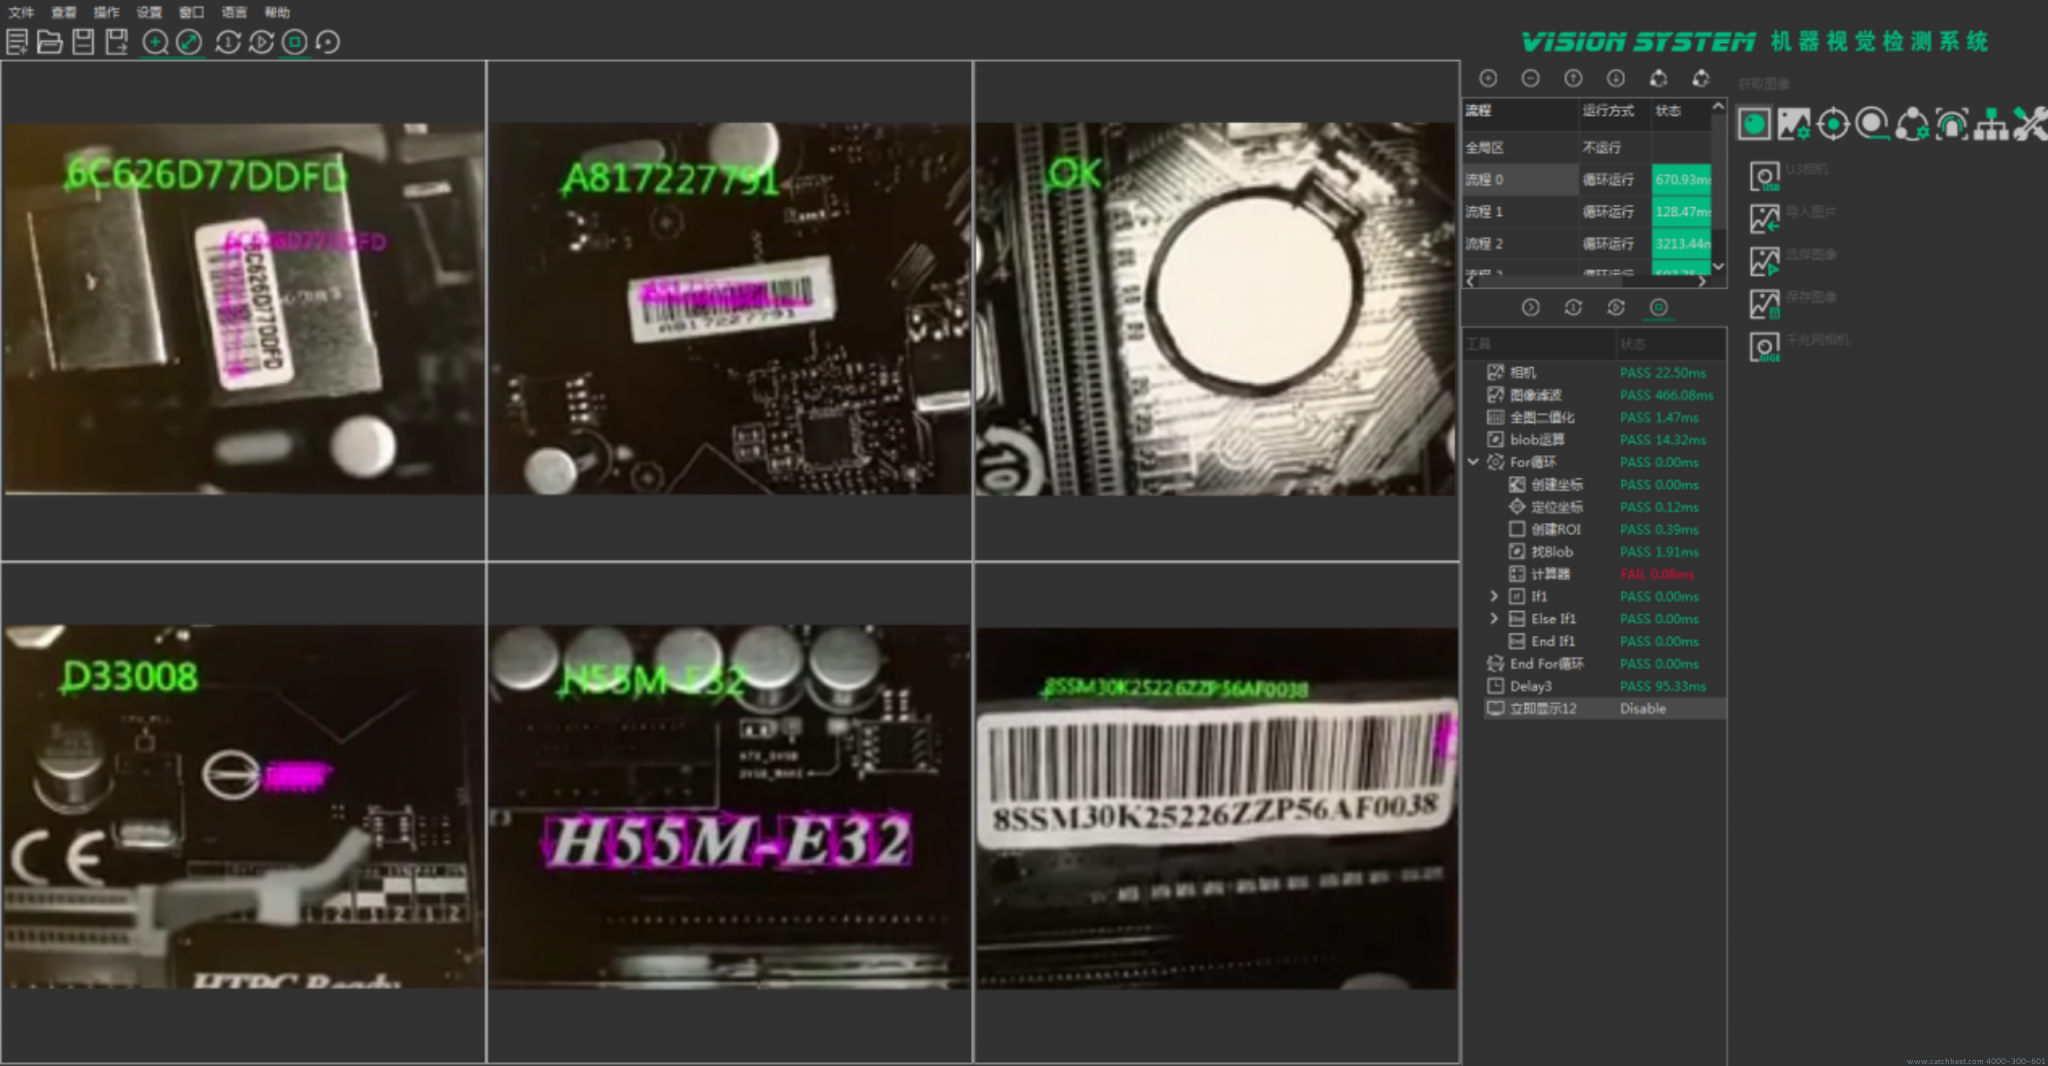Click the add flow plus-circle icon
2048x1066 pixels.
point(1488,78)
